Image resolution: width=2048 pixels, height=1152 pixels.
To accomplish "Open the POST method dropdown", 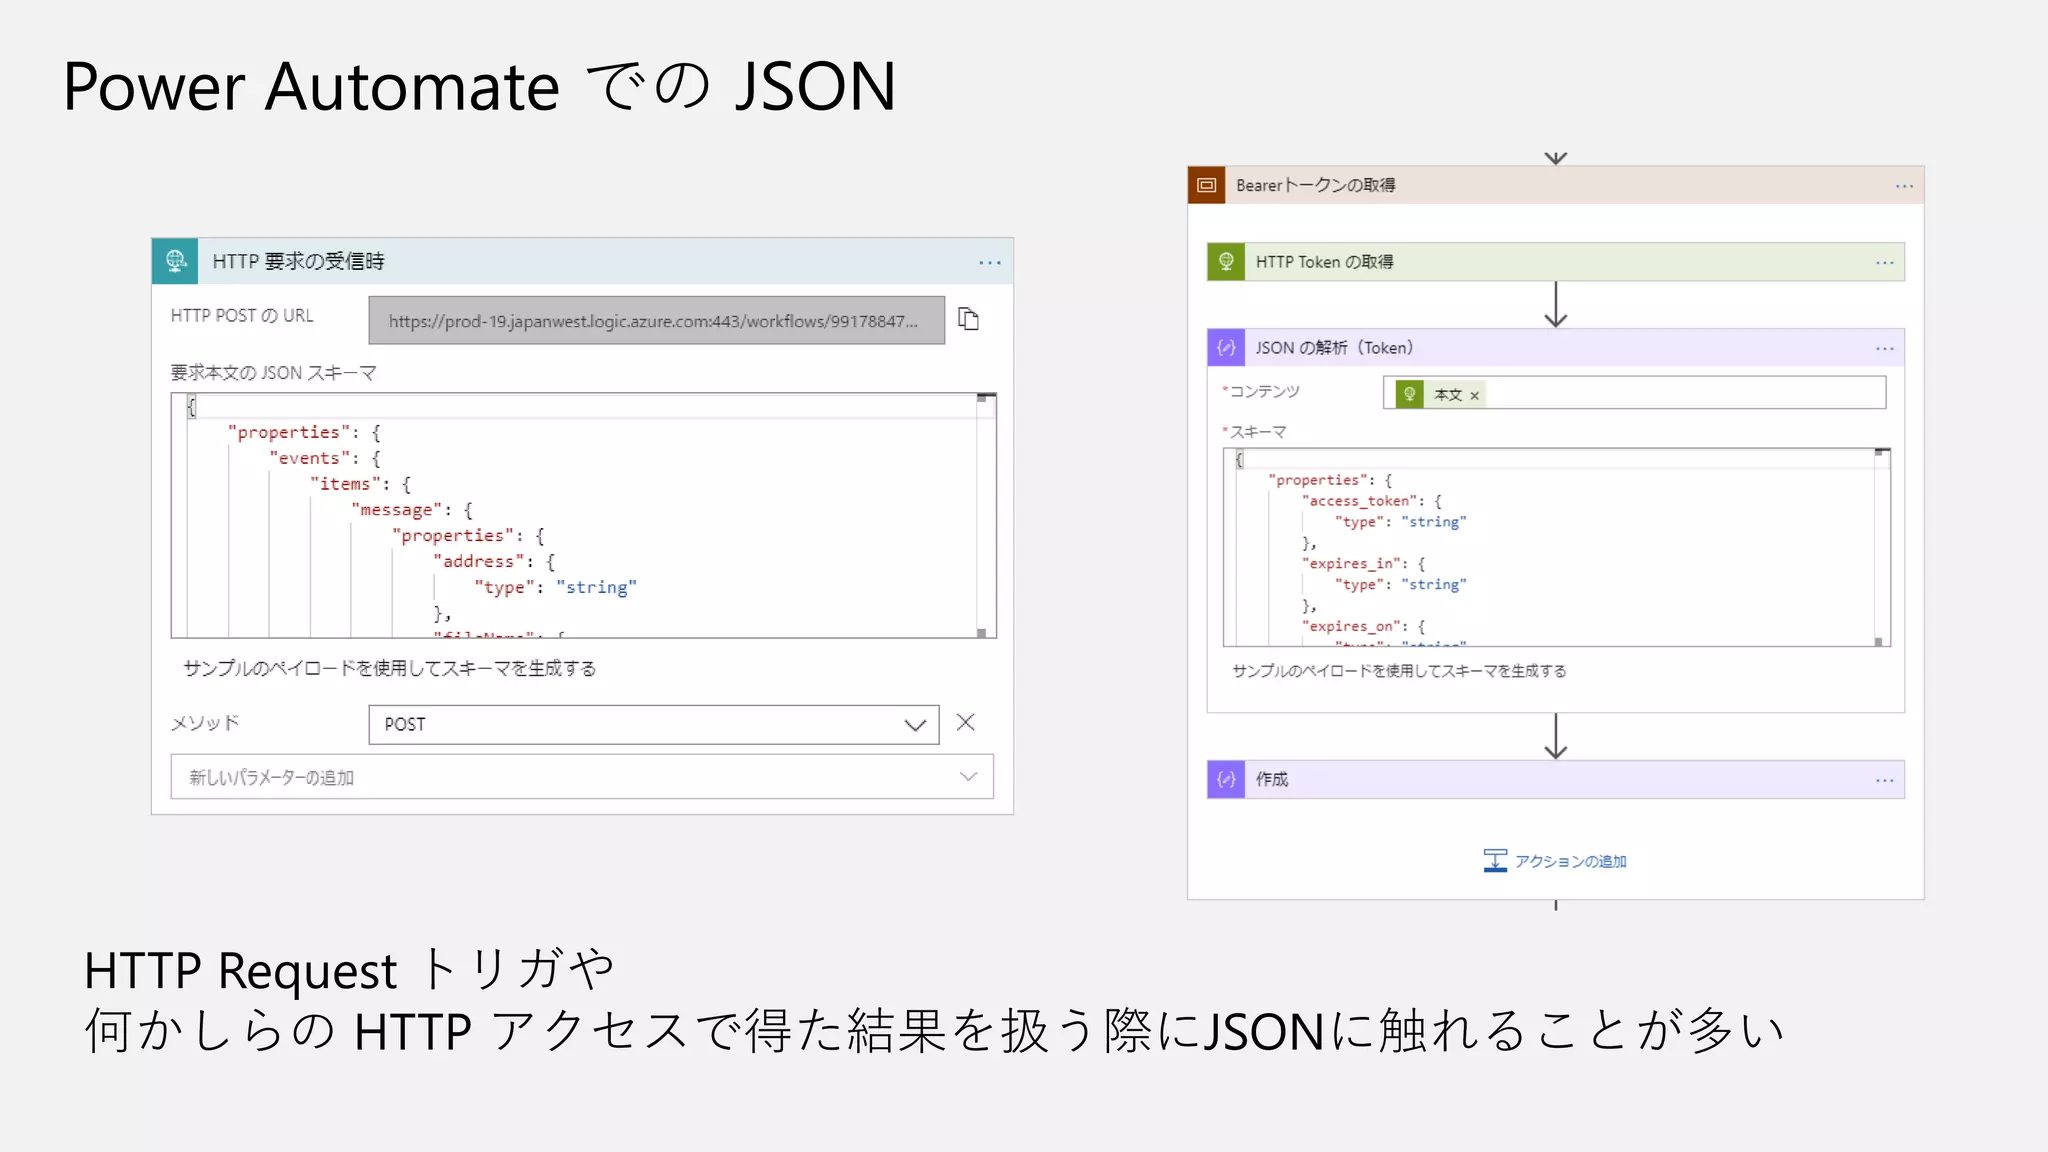I will click(653, 724).
